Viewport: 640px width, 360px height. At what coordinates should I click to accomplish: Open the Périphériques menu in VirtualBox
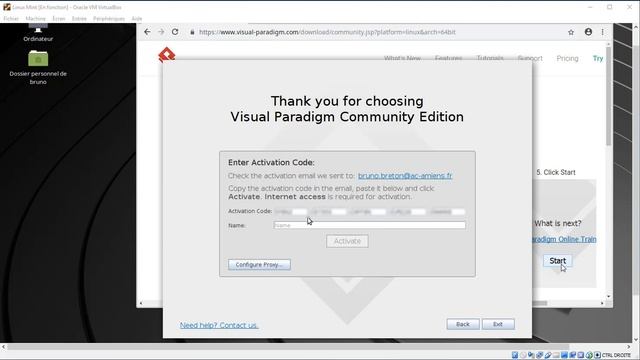(x=109, y=18)
